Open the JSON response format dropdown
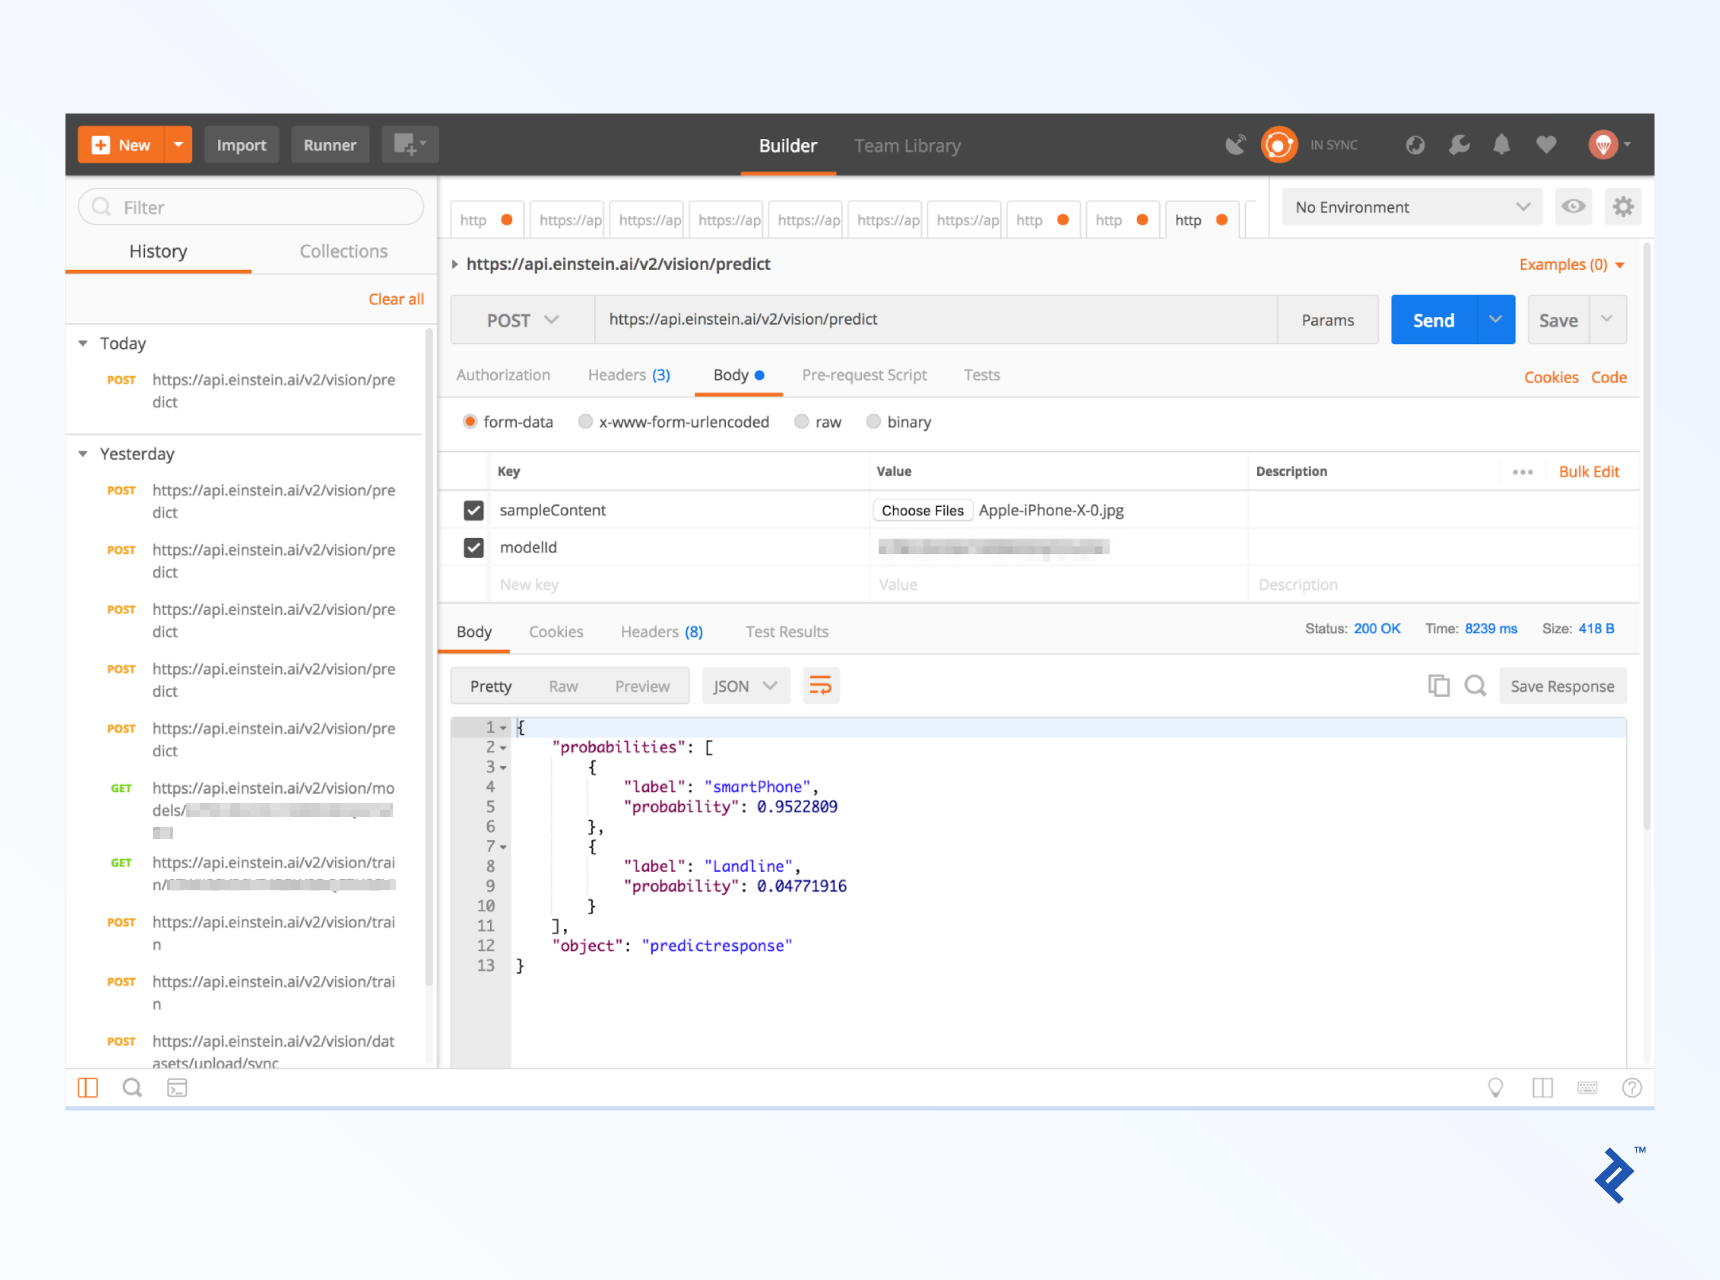The width and height of the screenshot is (1720, 1280). coord(745,685)
